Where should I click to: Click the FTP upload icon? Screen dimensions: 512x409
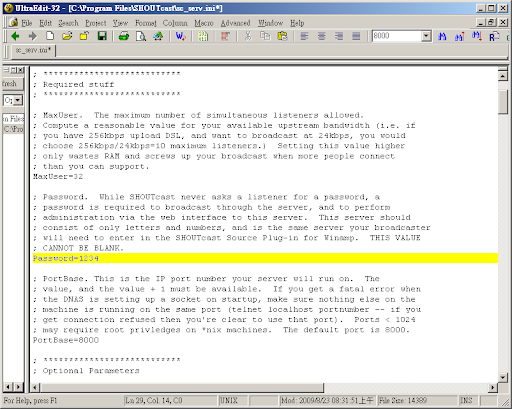(158, 36)
